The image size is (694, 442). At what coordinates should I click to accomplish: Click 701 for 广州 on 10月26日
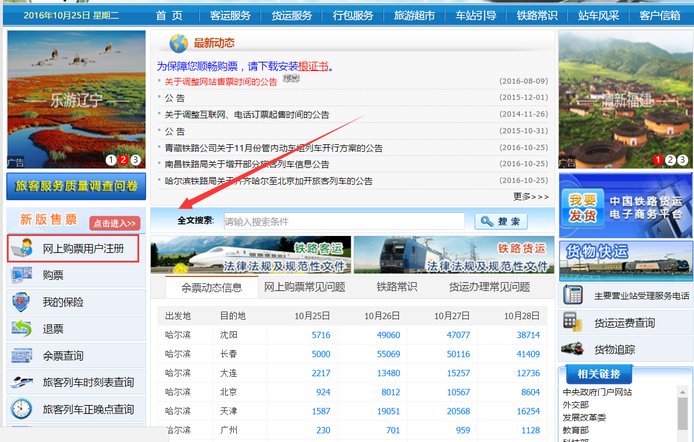[x=393, y=430]
